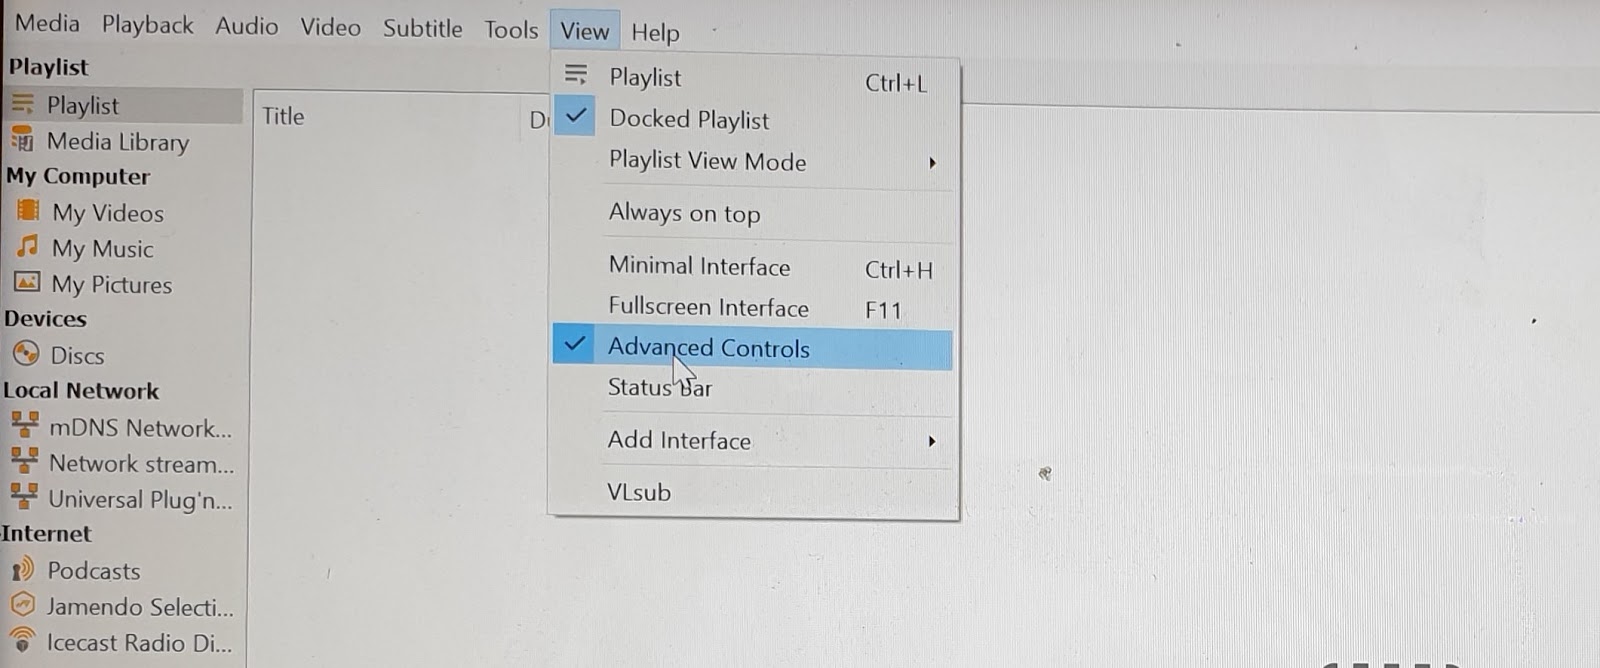The width and height of the screenshot is (1600, 668).
Task: Open the Media Library icon in sidebar
Action: pyautogui.click(x=22, y=141)
